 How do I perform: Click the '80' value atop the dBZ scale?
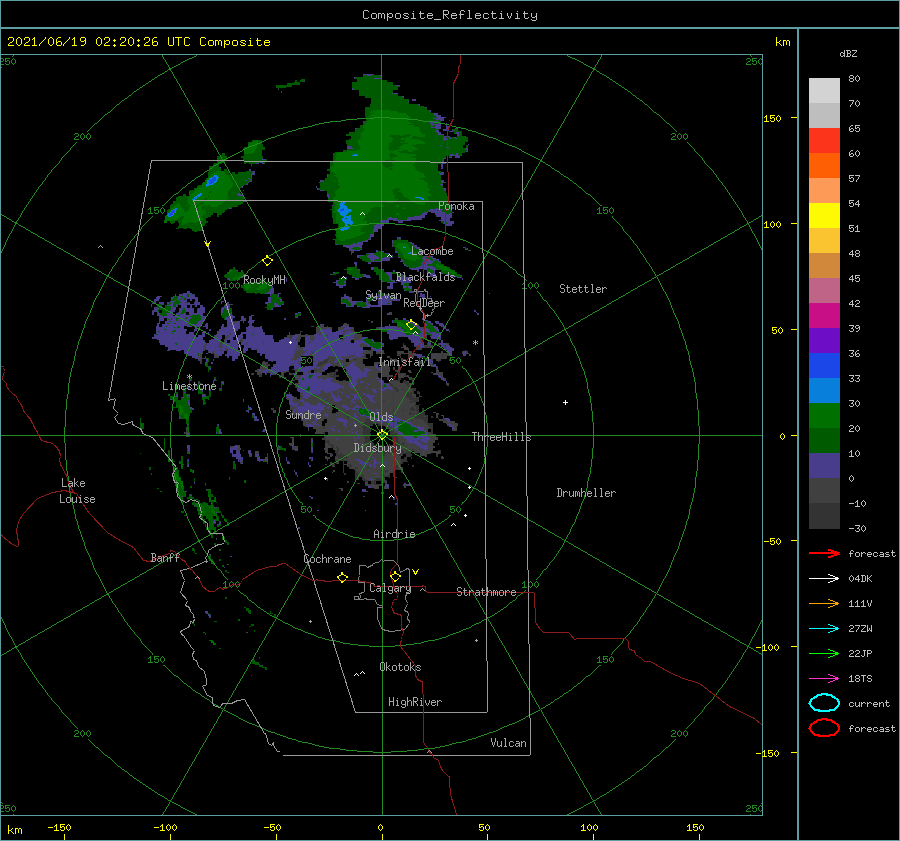coord(854,79)
